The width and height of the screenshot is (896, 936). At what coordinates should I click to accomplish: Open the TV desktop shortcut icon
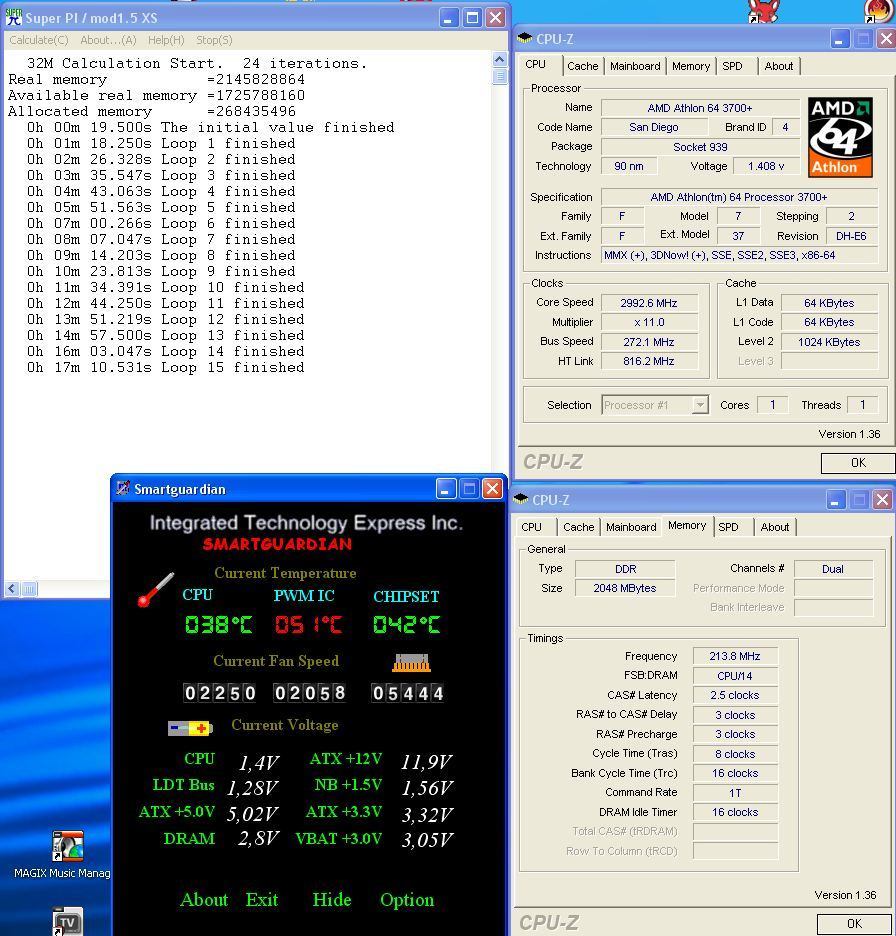click(x=67, y=922)
